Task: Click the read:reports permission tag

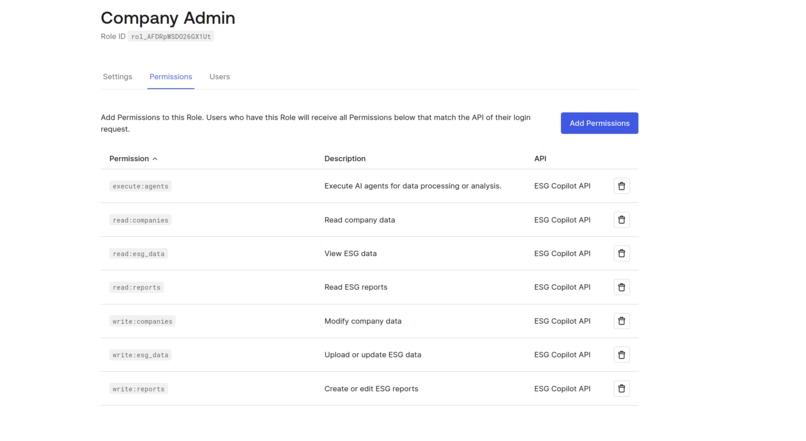Action: tap(136, 287)
